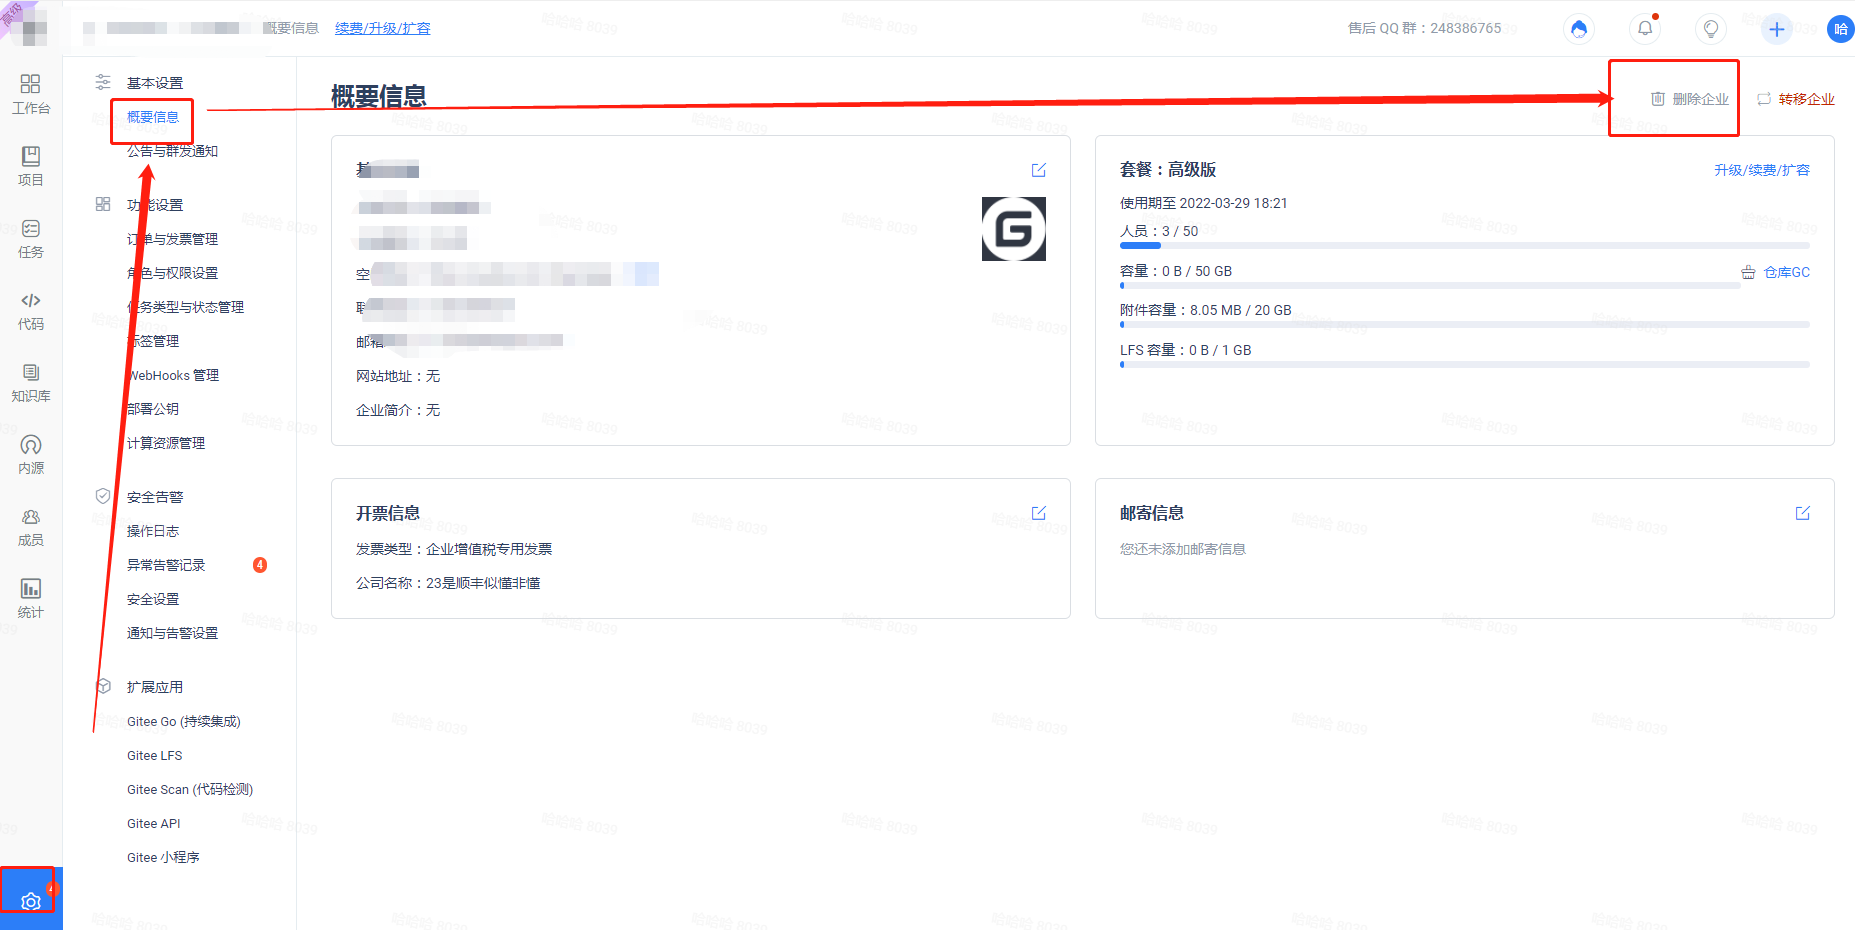Click 您还未添加邮寄信息 text
Image resolution: width=1855 pixels, height=930 pixels.
1183,549
